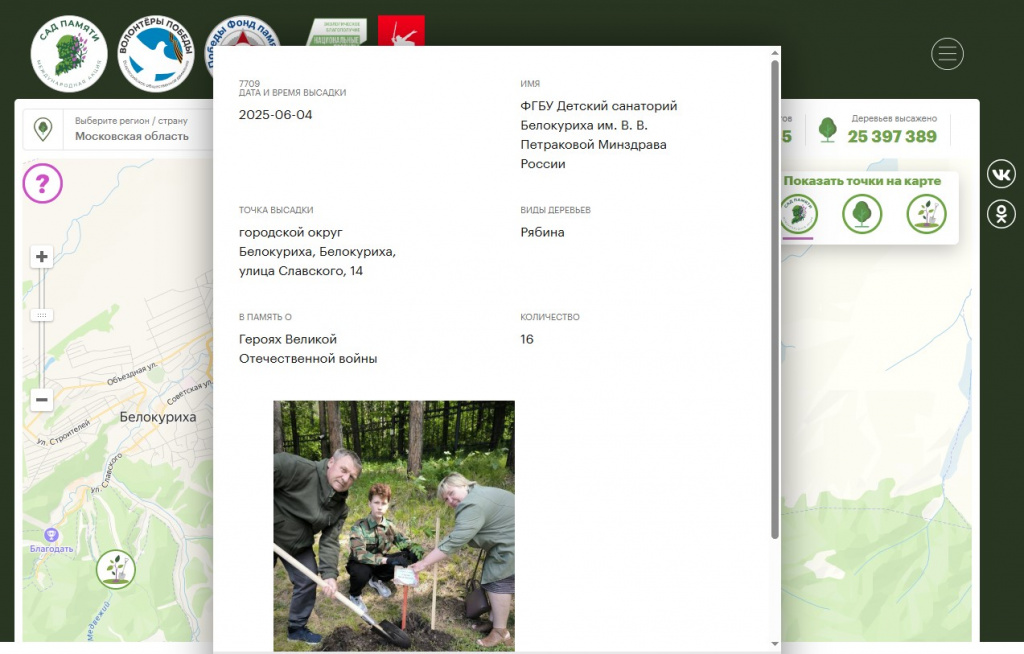
Task: Open the Odnoklassniki social link
Action: click(x=1001, y=214)
